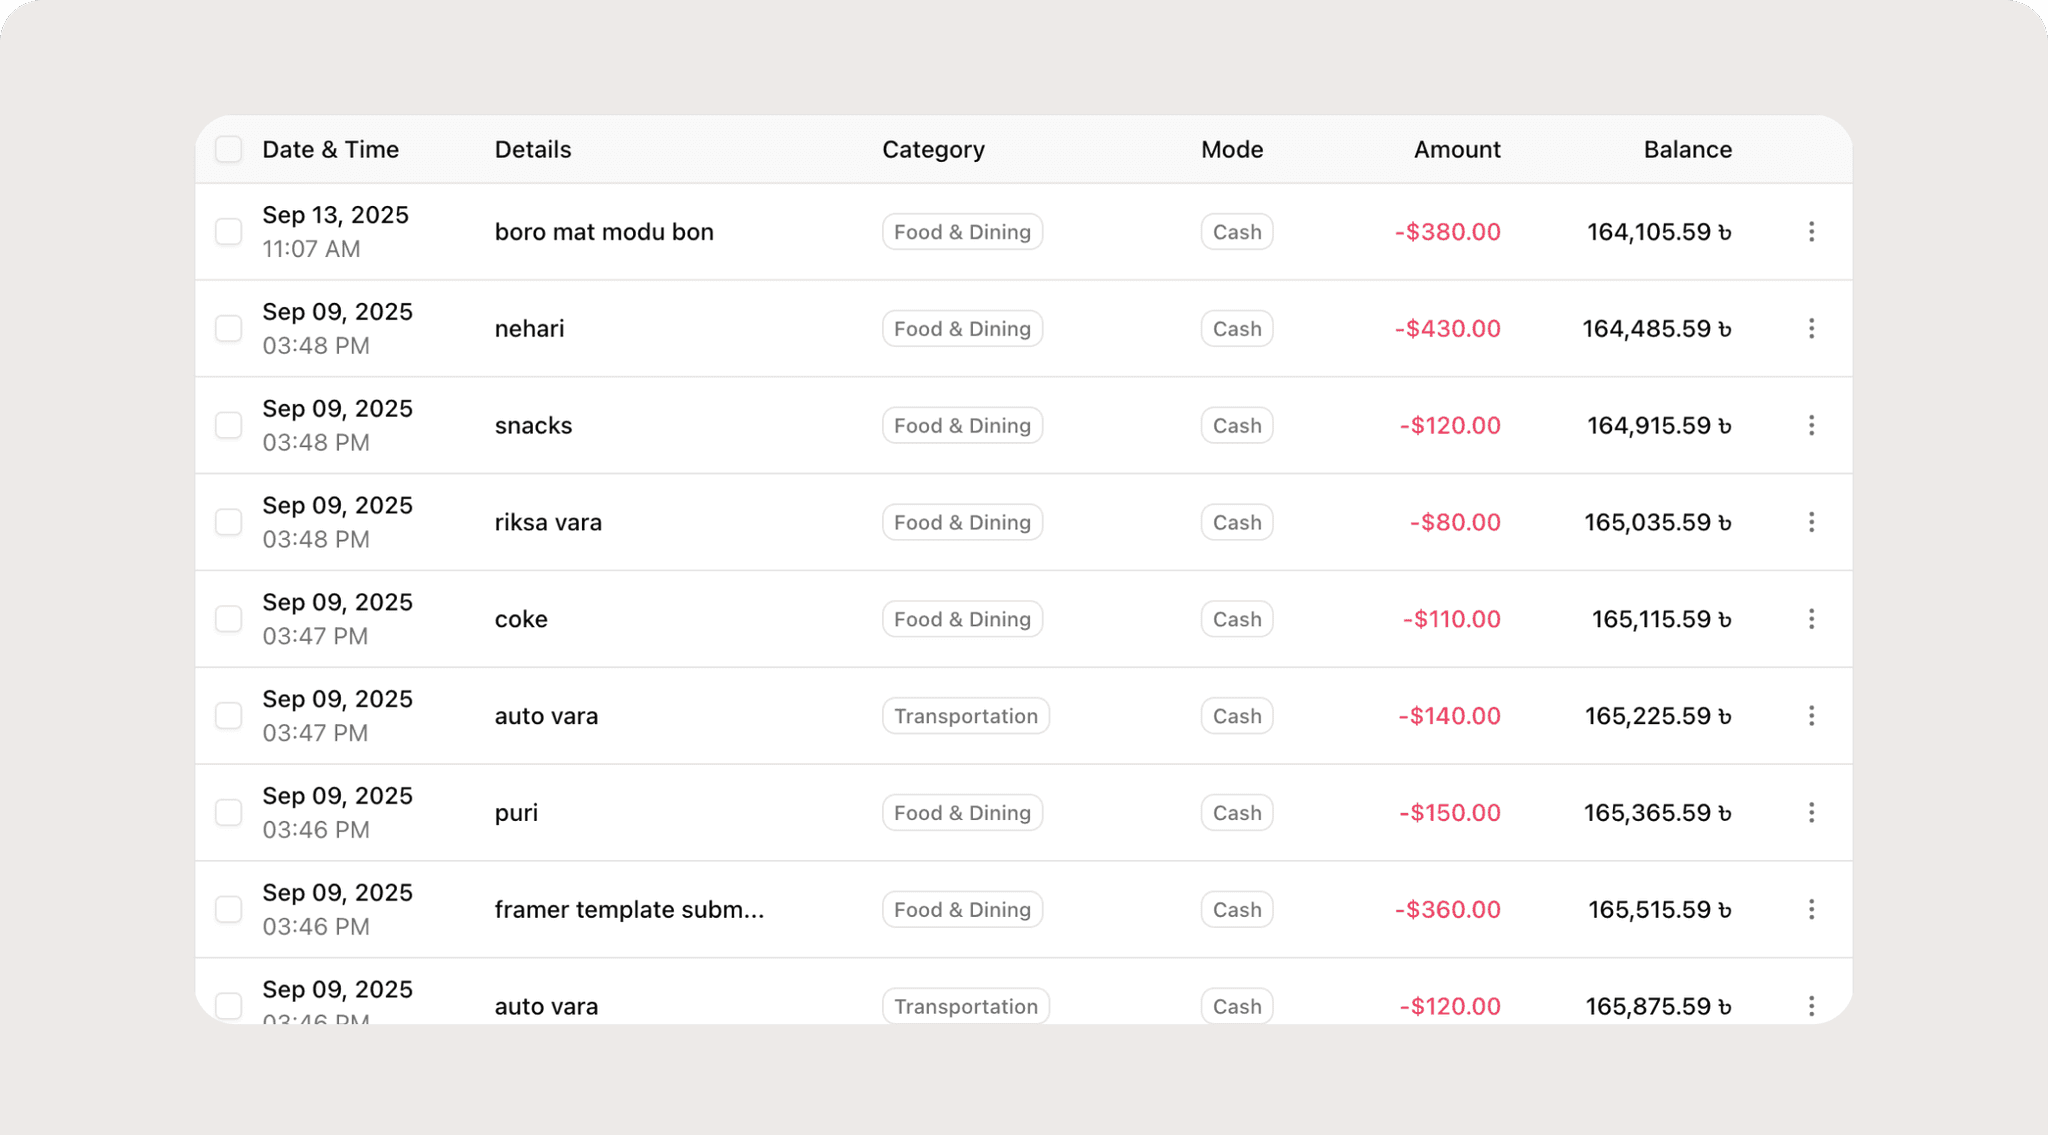Screen dimensions: 2048x1135
Task: Sort by the Date & Time column header
Action: coord(331,148)
